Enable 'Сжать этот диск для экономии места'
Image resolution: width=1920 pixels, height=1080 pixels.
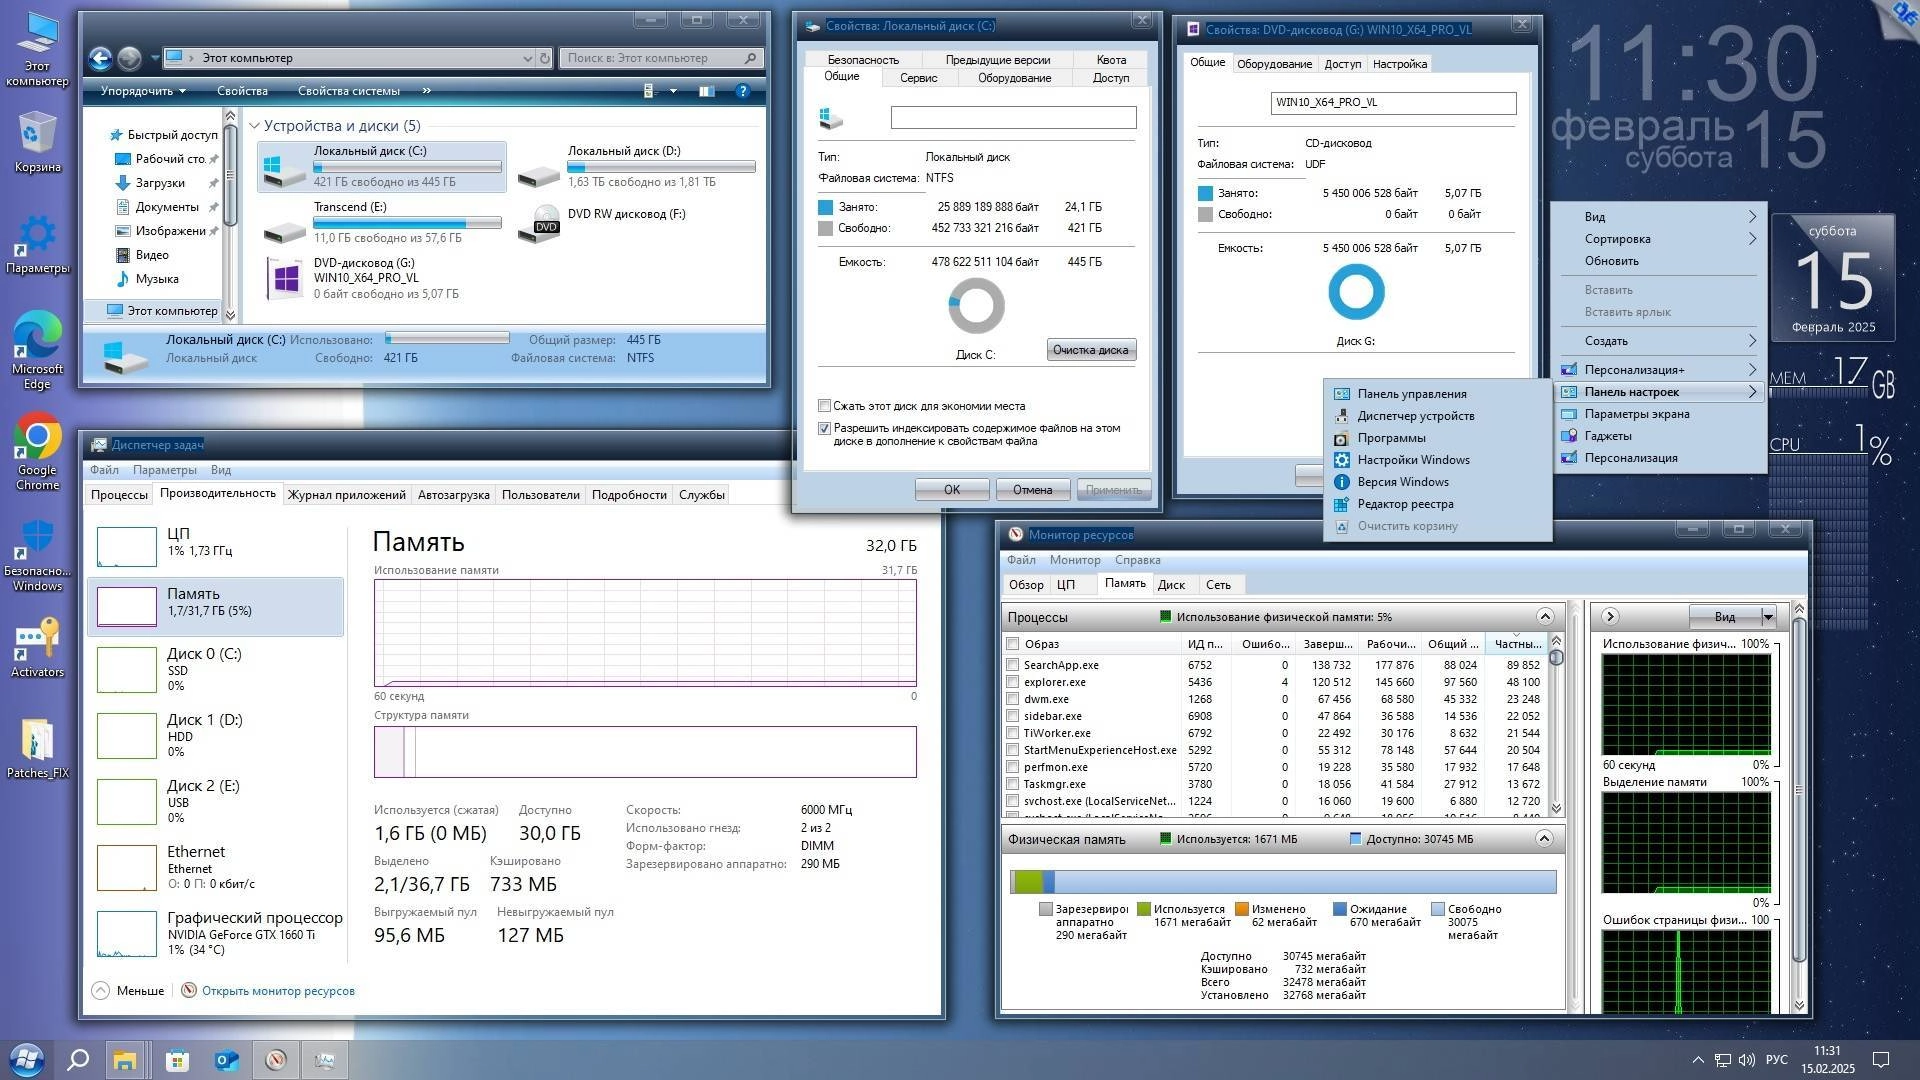[x=824, y=405]
